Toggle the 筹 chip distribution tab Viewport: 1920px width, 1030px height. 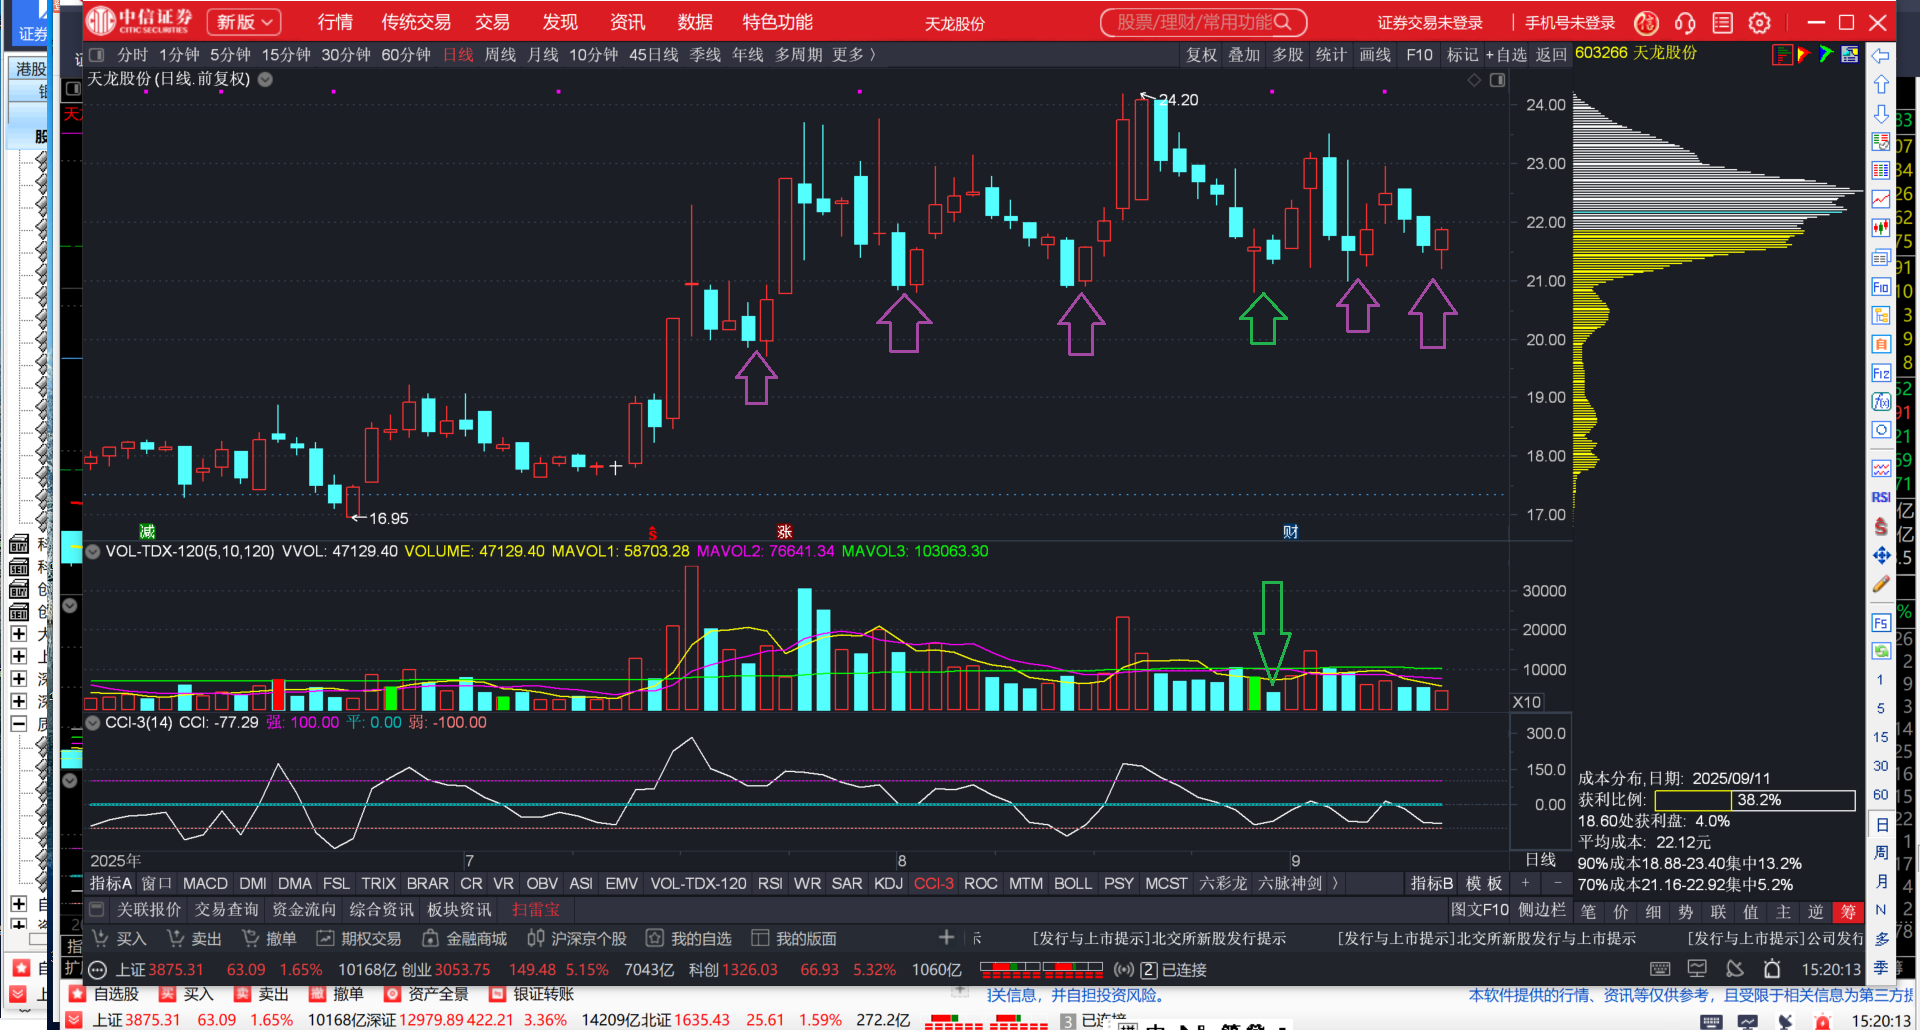pos(1848,912)
